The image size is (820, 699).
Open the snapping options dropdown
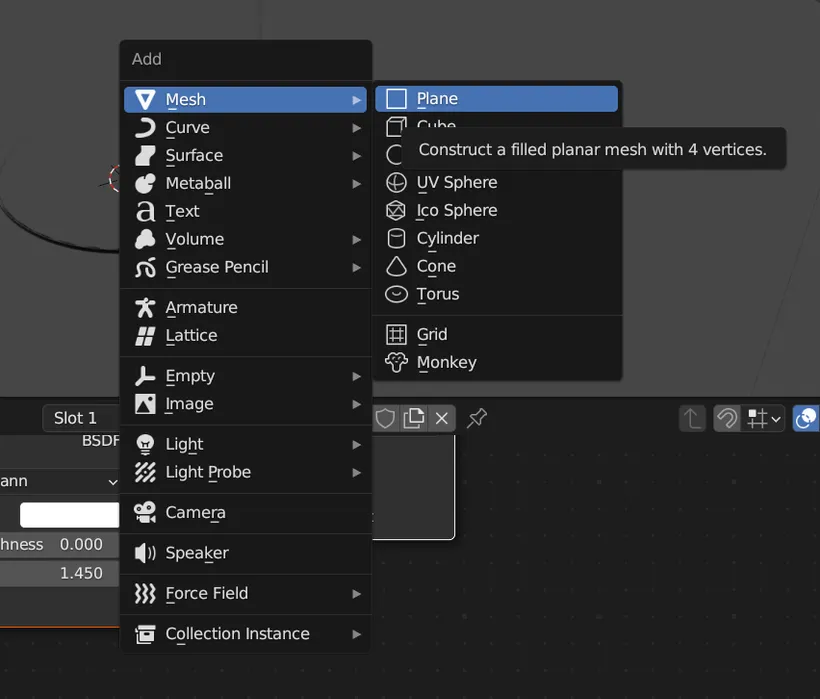tap(764, 419)
